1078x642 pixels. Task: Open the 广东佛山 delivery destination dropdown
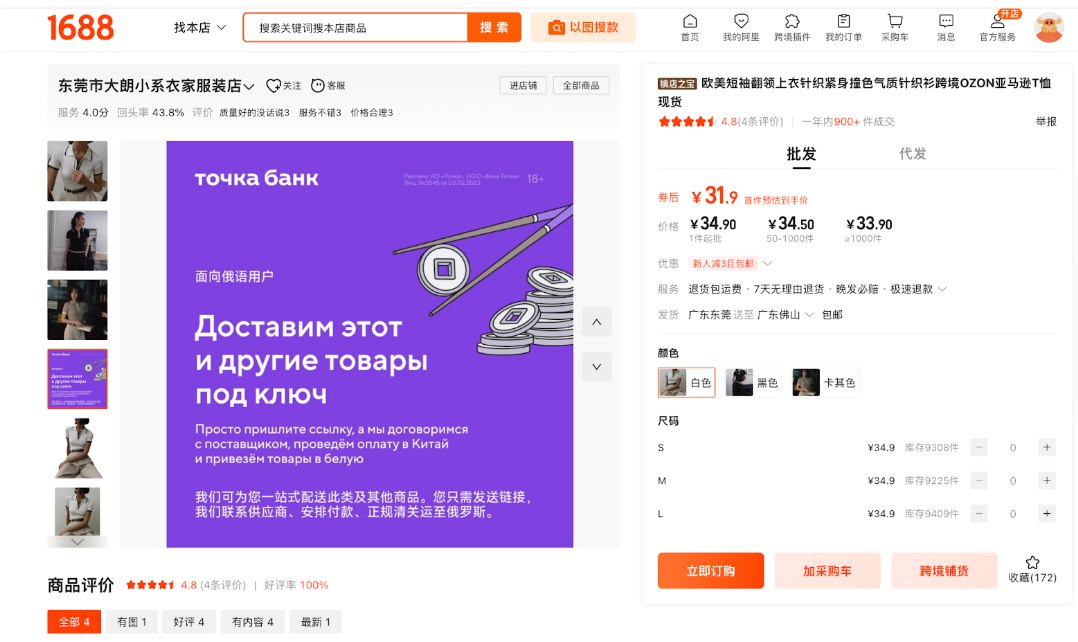point(786,315)
